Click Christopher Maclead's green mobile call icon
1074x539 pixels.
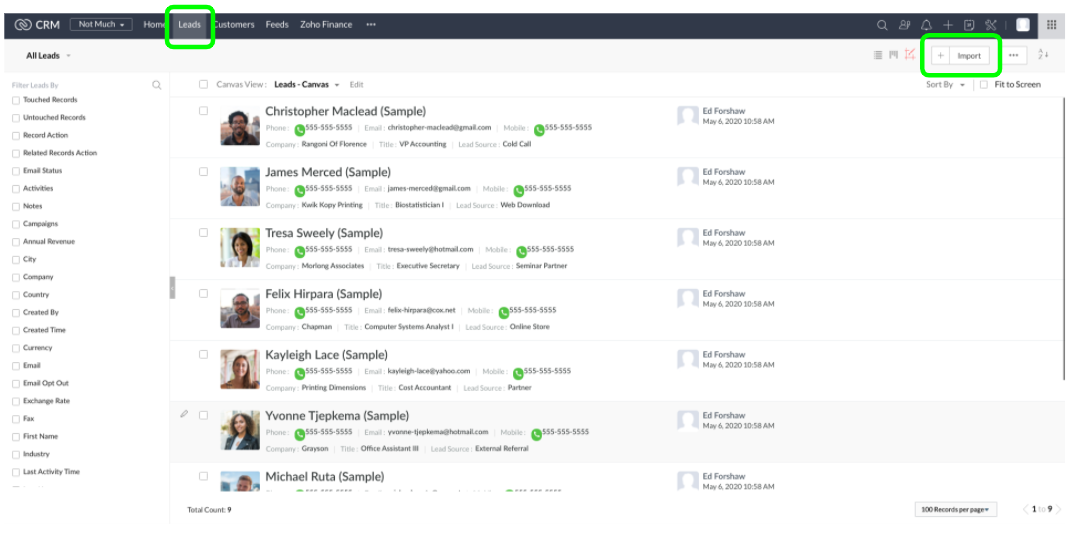[x=539, y=129]
